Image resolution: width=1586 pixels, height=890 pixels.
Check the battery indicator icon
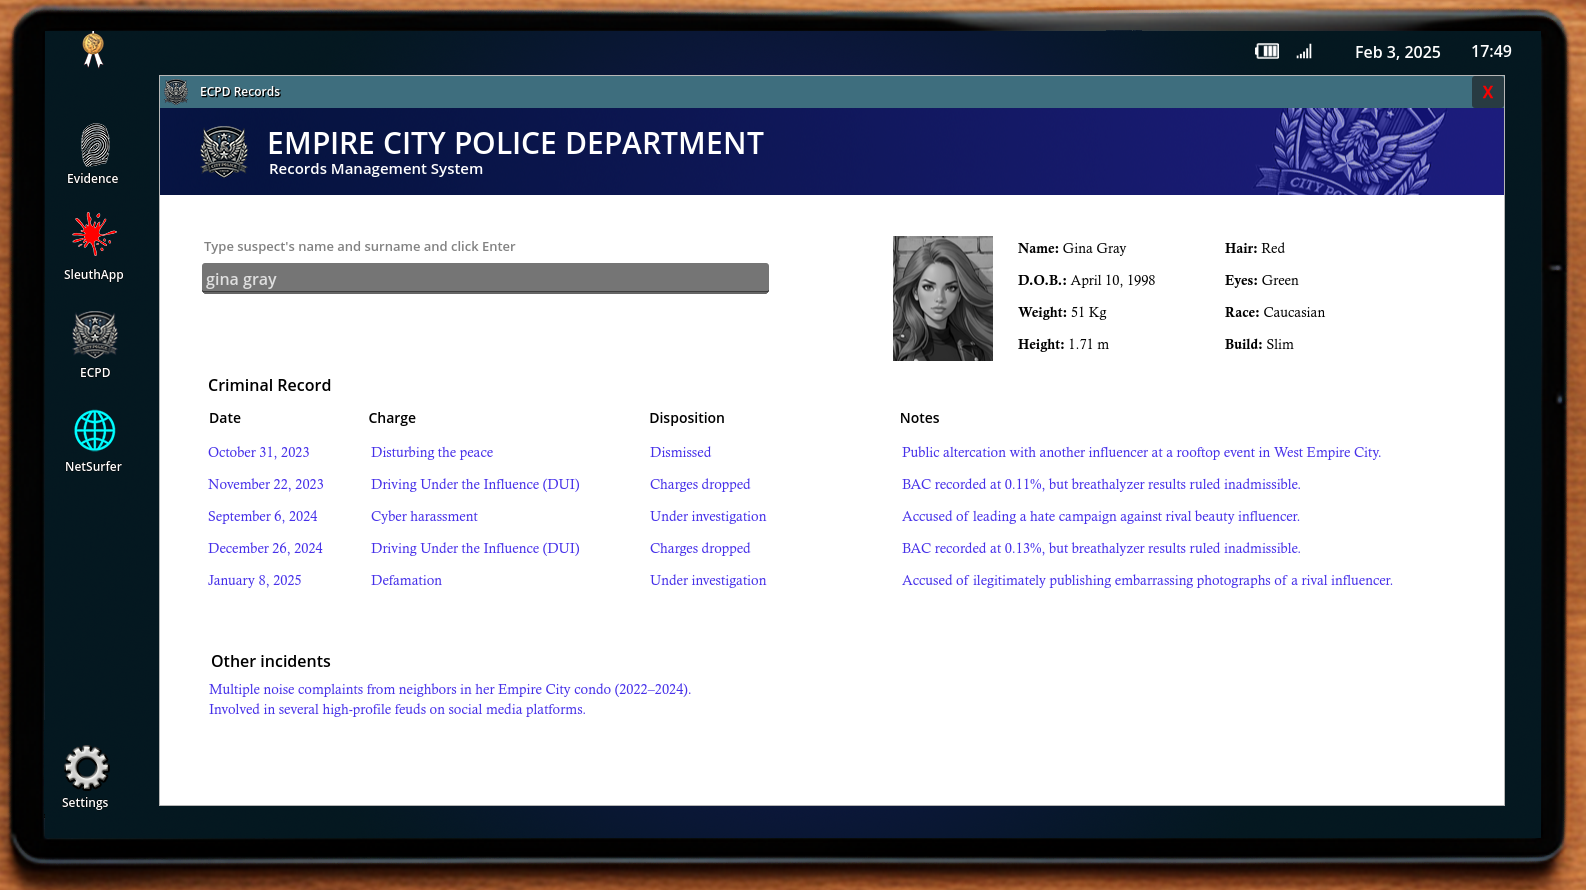coord(1267,51)
